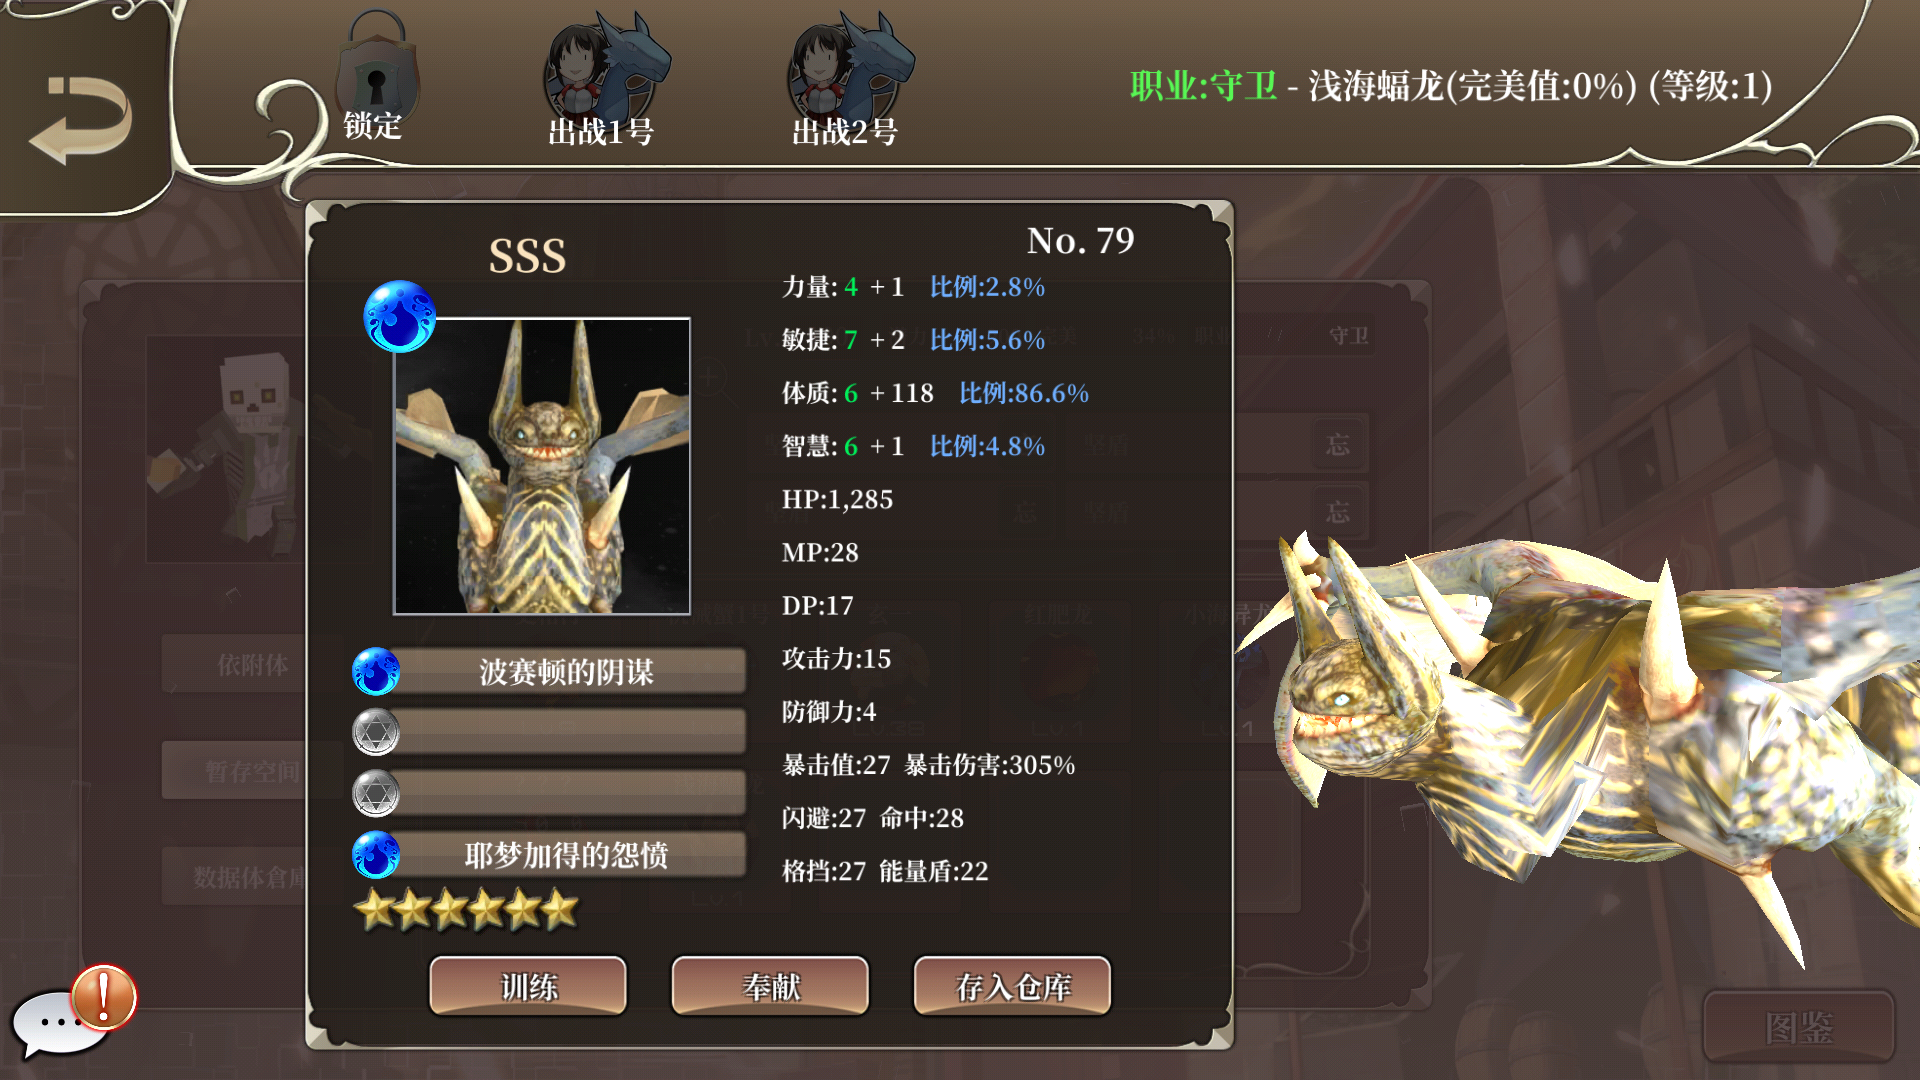Click the 训练 button

click(528, 986)
